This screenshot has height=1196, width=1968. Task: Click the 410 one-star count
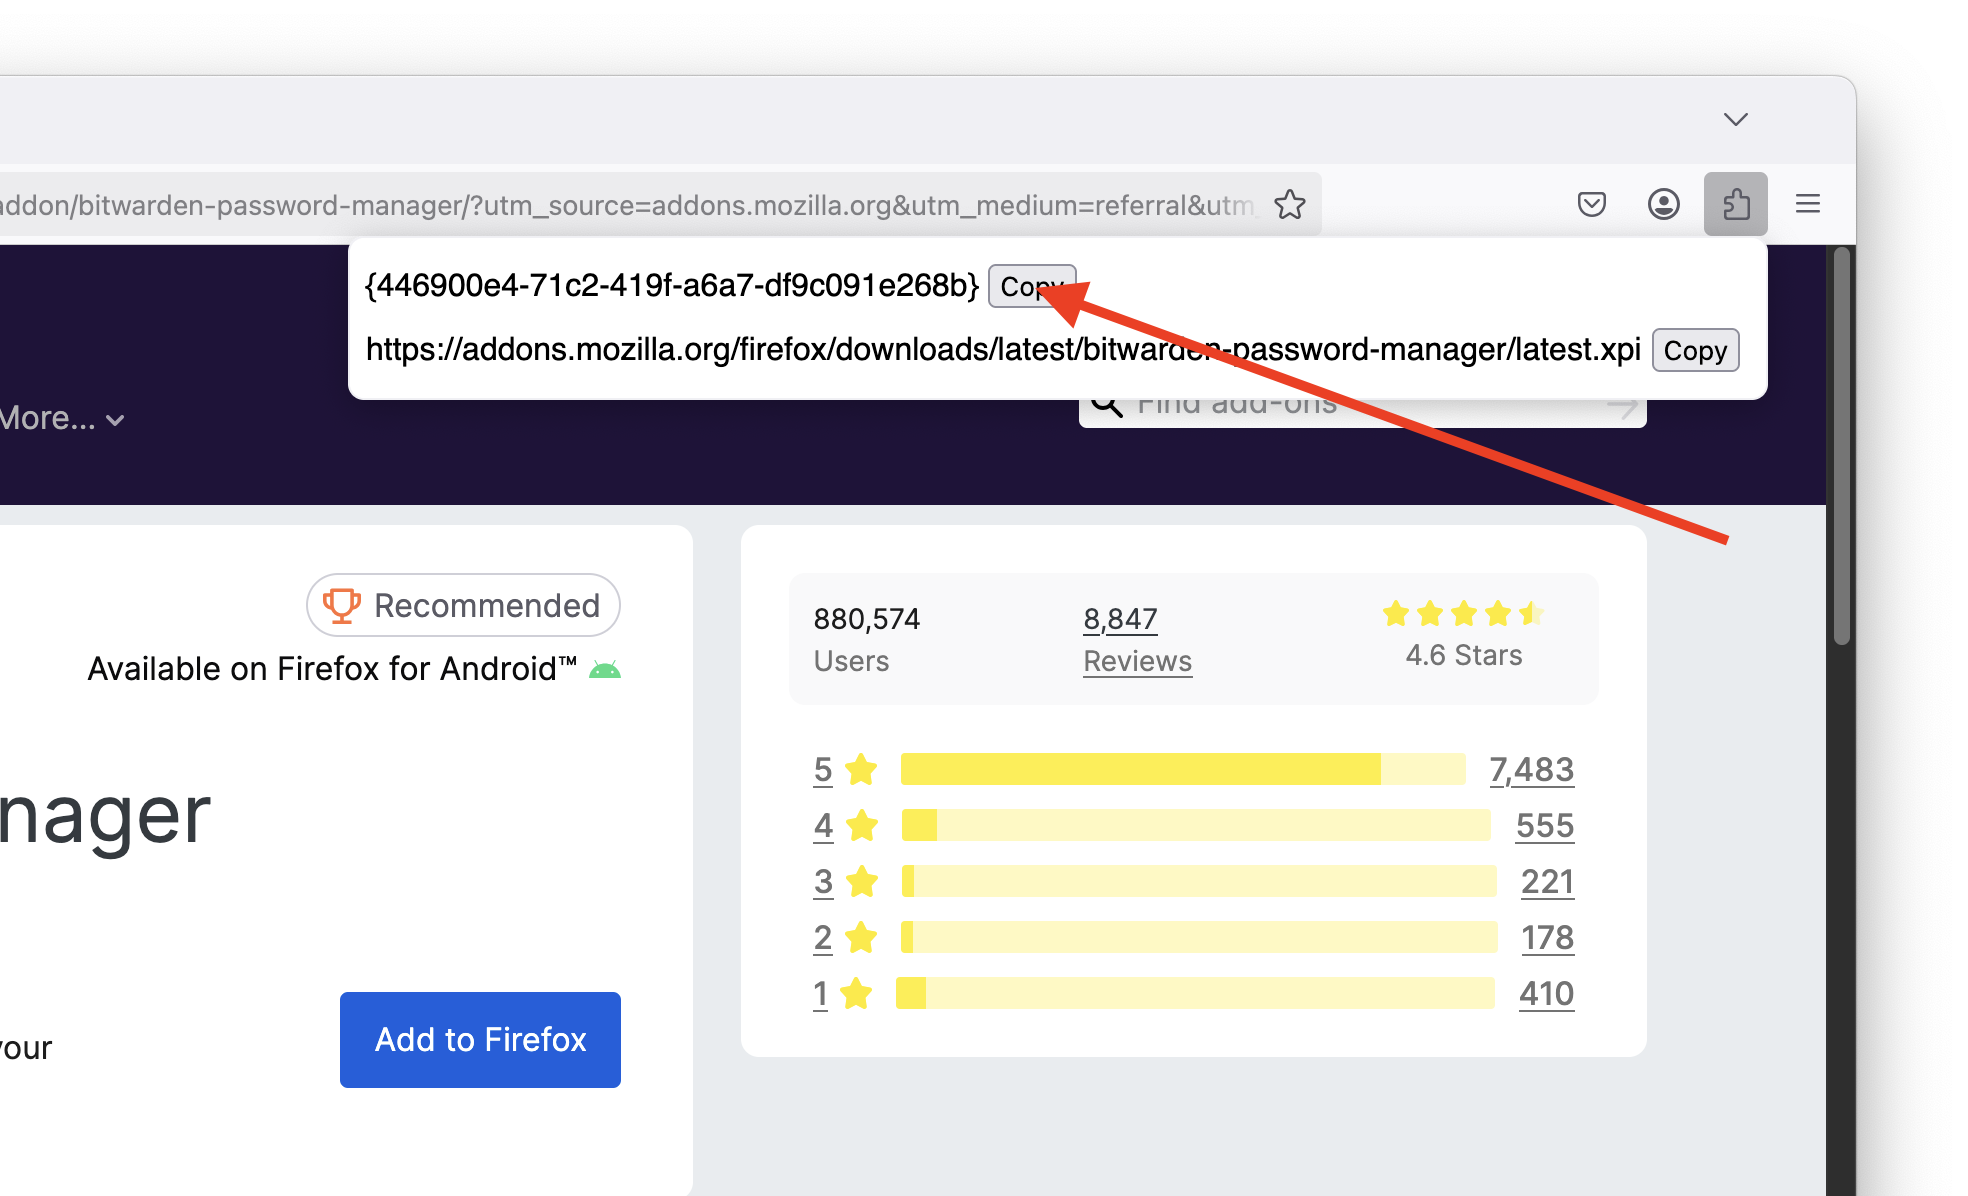[x=1546, y=994]
